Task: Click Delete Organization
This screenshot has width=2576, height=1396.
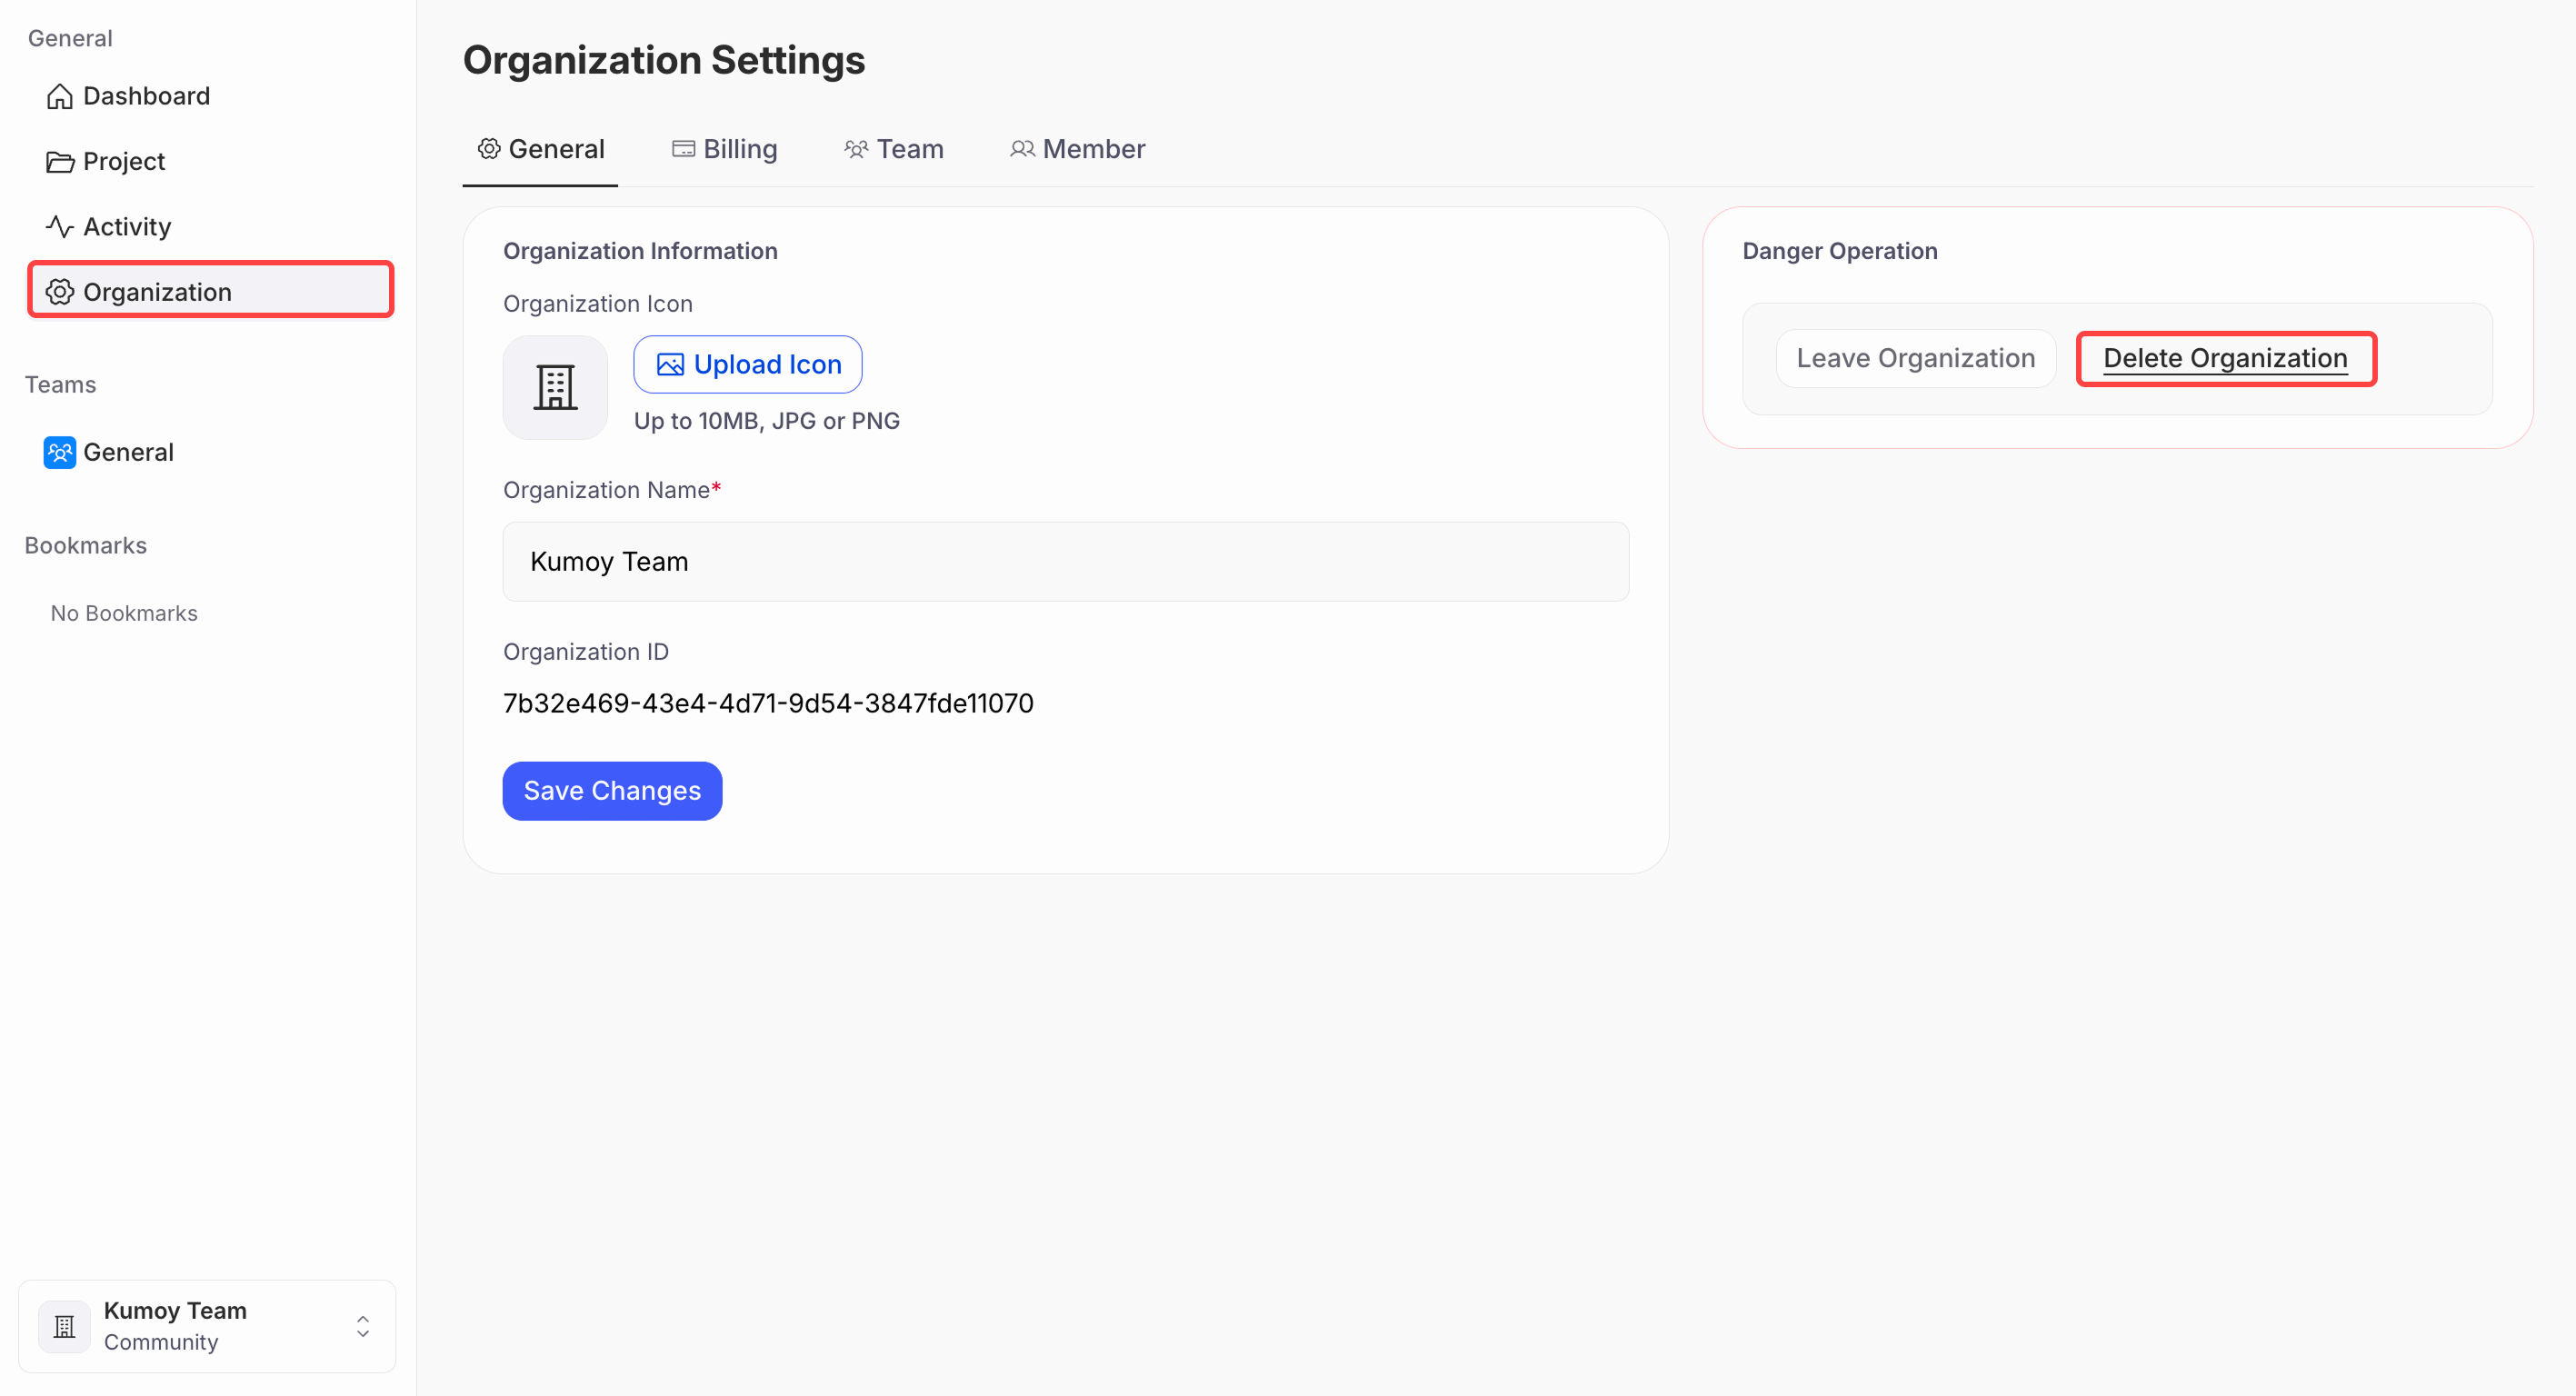Action: [x=2225, y=358]
